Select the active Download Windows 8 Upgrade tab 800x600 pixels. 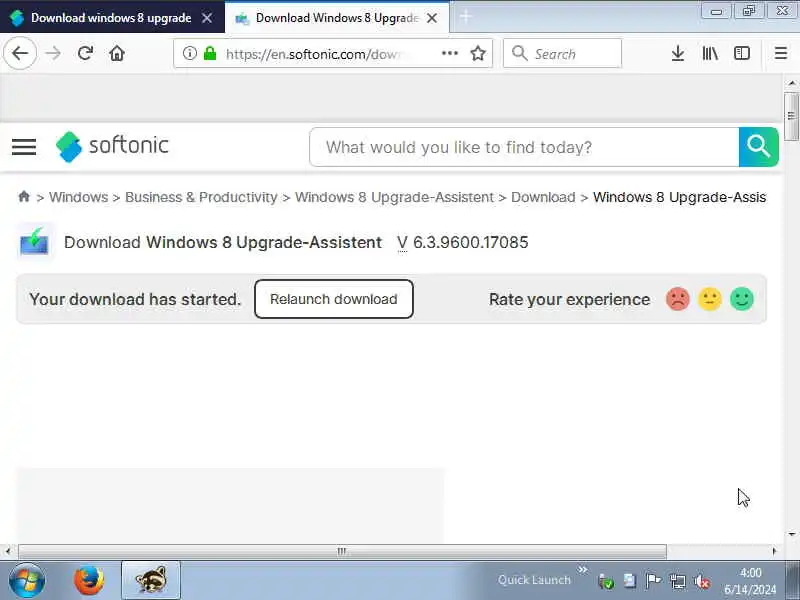[337, 18]
